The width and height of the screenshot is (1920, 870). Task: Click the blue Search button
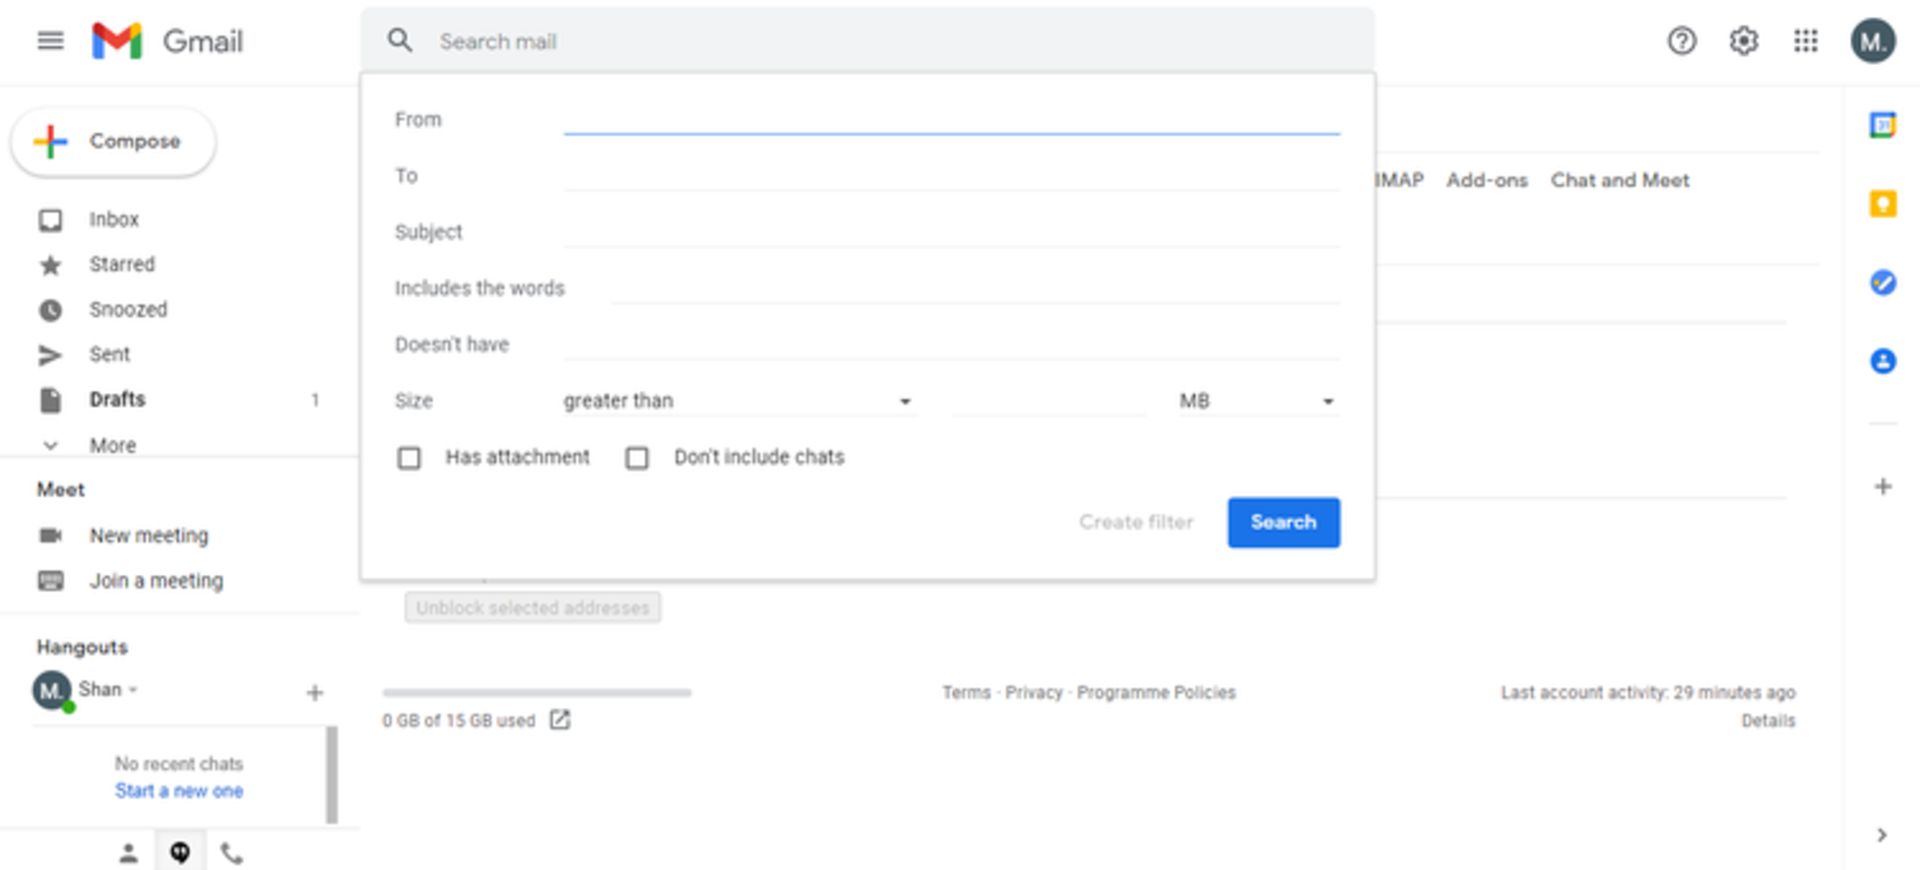point(1283,522)
